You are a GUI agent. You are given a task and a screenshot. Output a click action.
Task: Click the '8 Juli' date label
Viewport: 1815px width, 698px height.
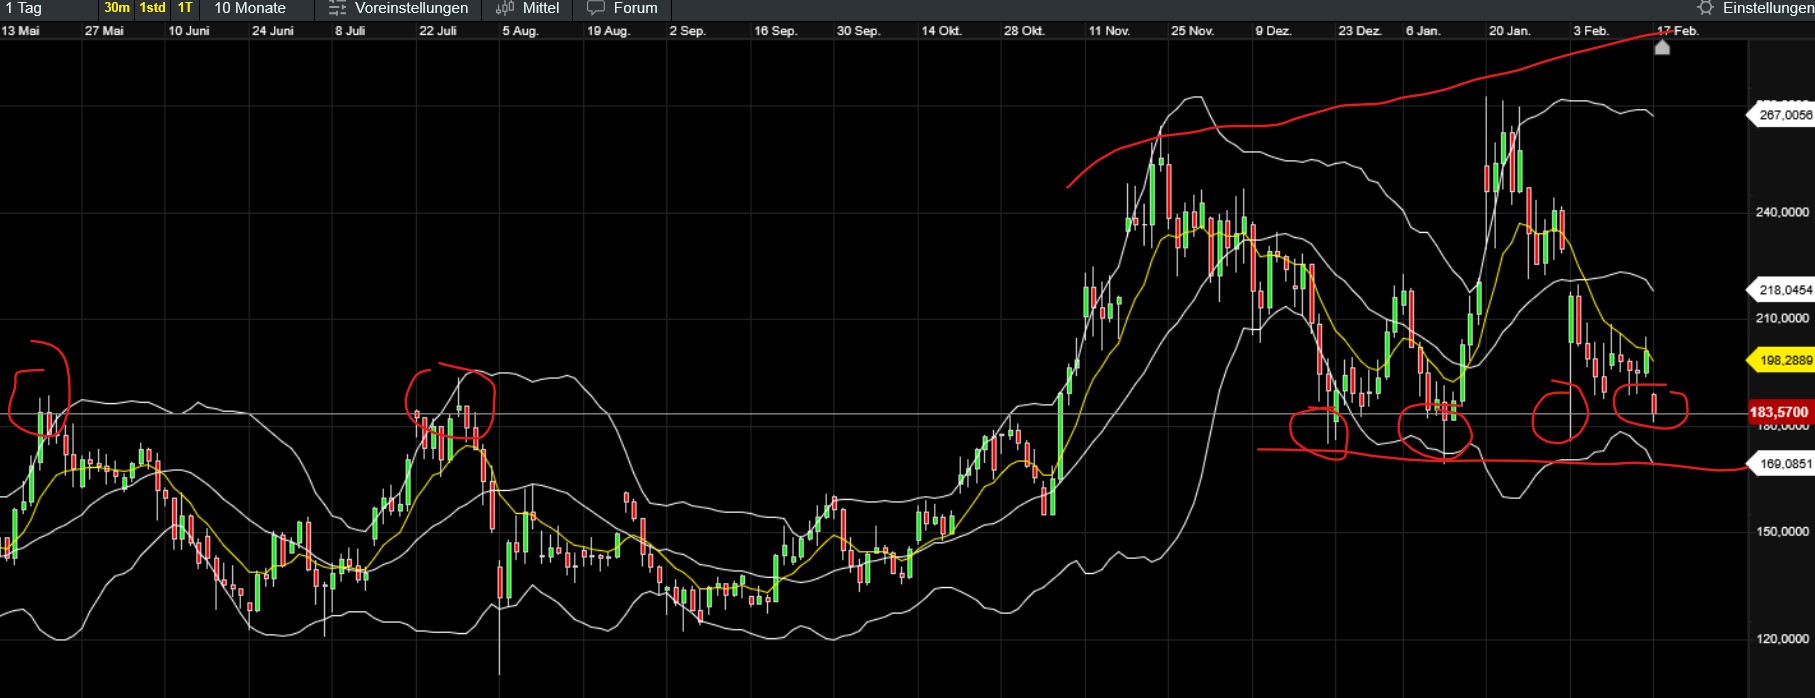pos(350,31)
